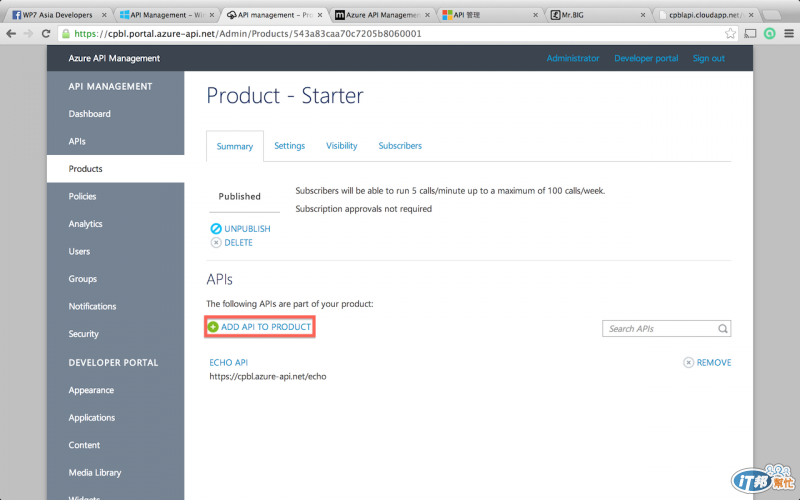This screenshot has height=500, width=800.
Task: Switch to API 管理 browser tab
Action: (x=490, y=15)
